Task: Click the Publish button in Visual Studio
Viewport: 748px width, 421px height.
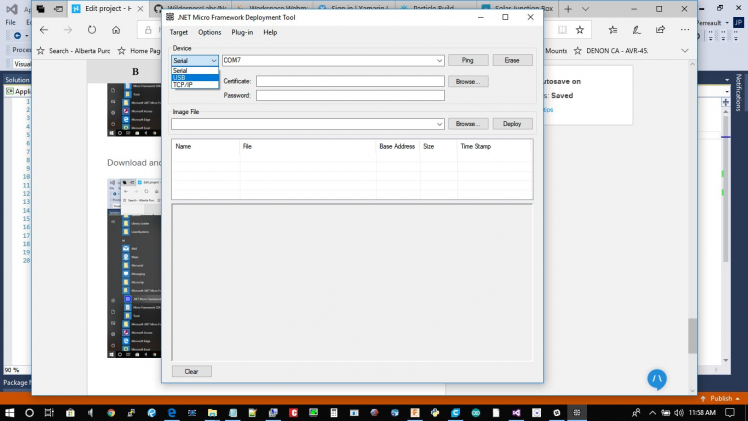Action: coord(721,399)
